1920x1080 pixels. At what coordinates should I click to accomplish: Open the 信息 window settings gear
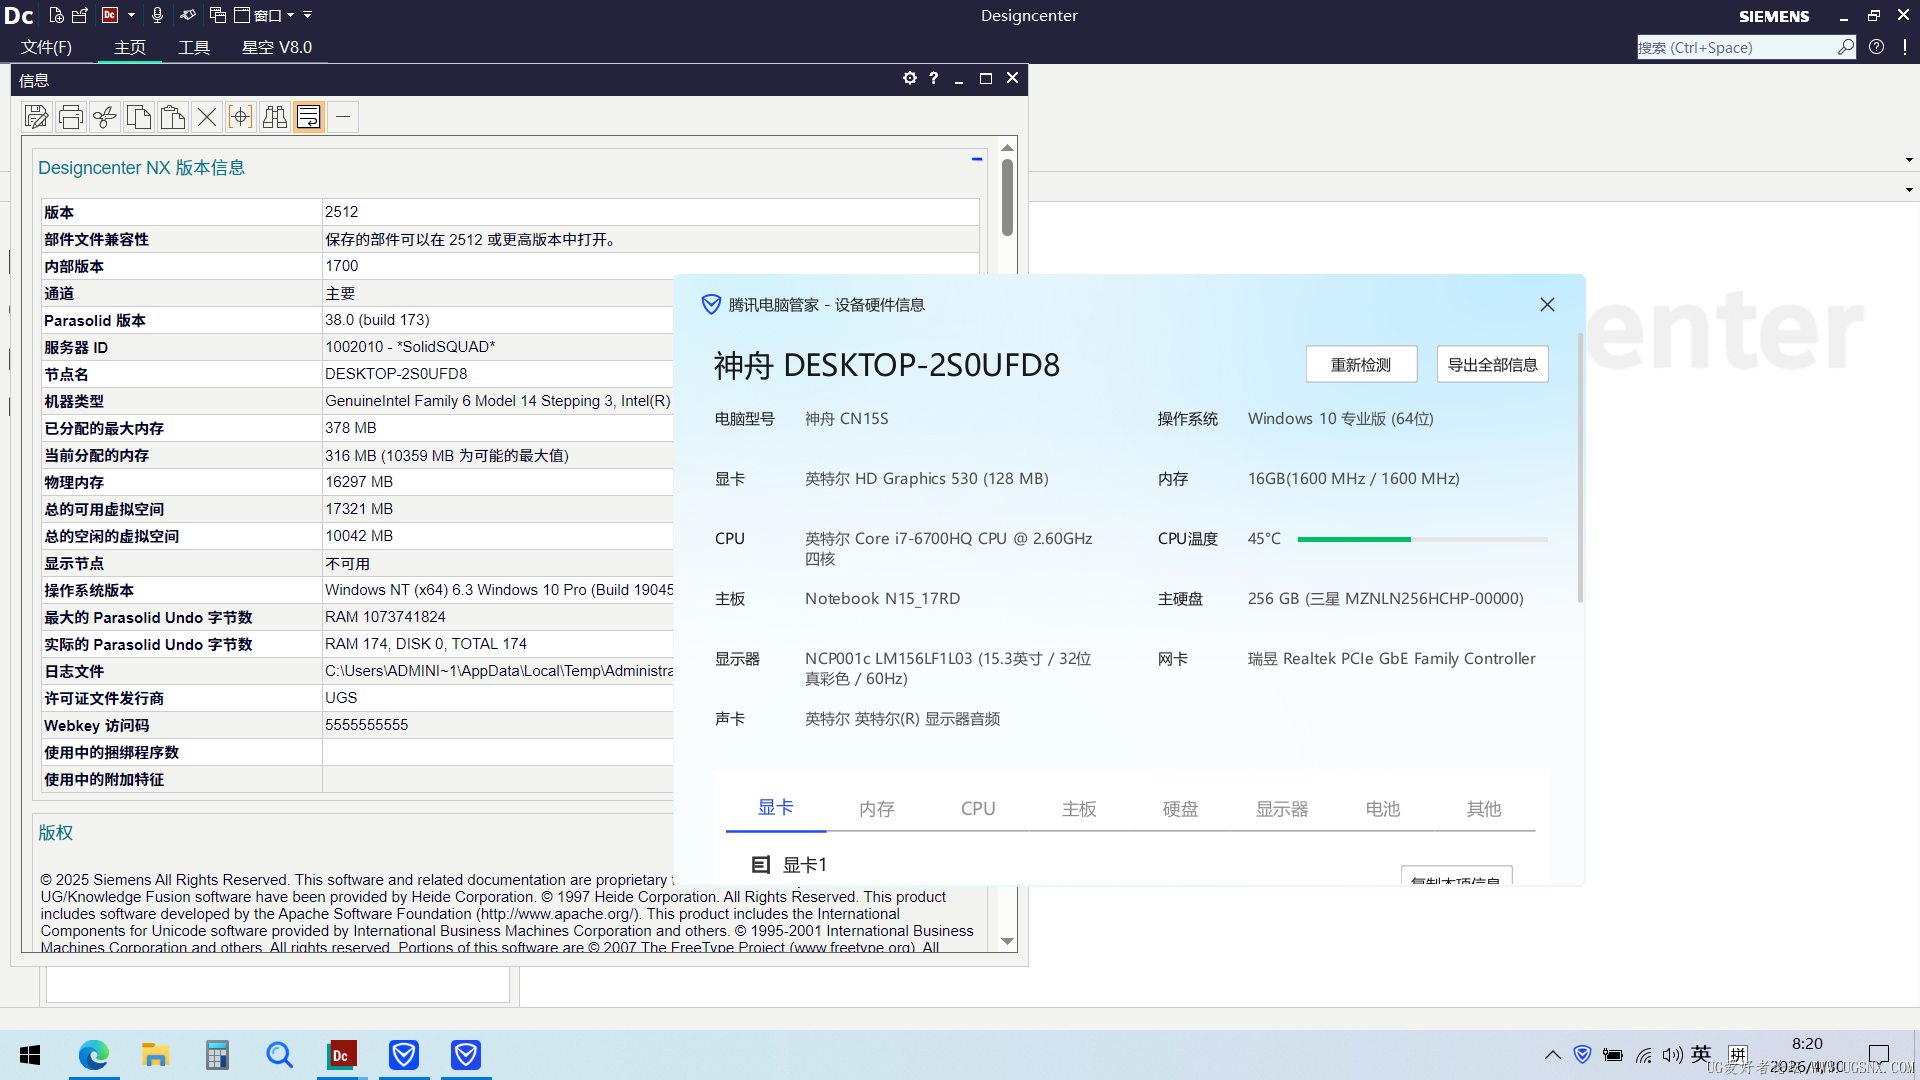coord(910,78)
